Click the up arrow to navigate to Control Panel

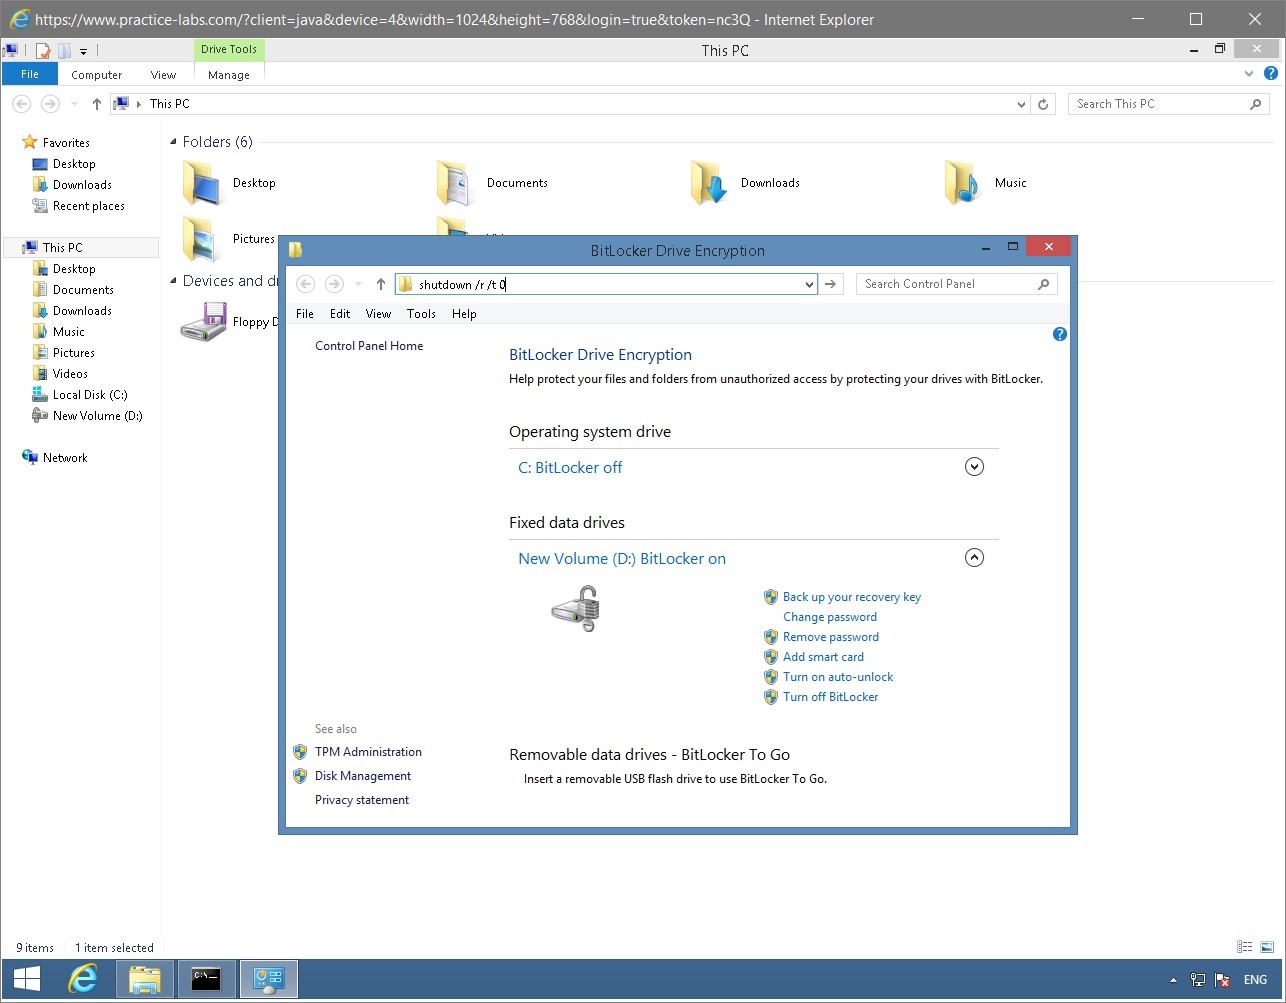point(380,284)
